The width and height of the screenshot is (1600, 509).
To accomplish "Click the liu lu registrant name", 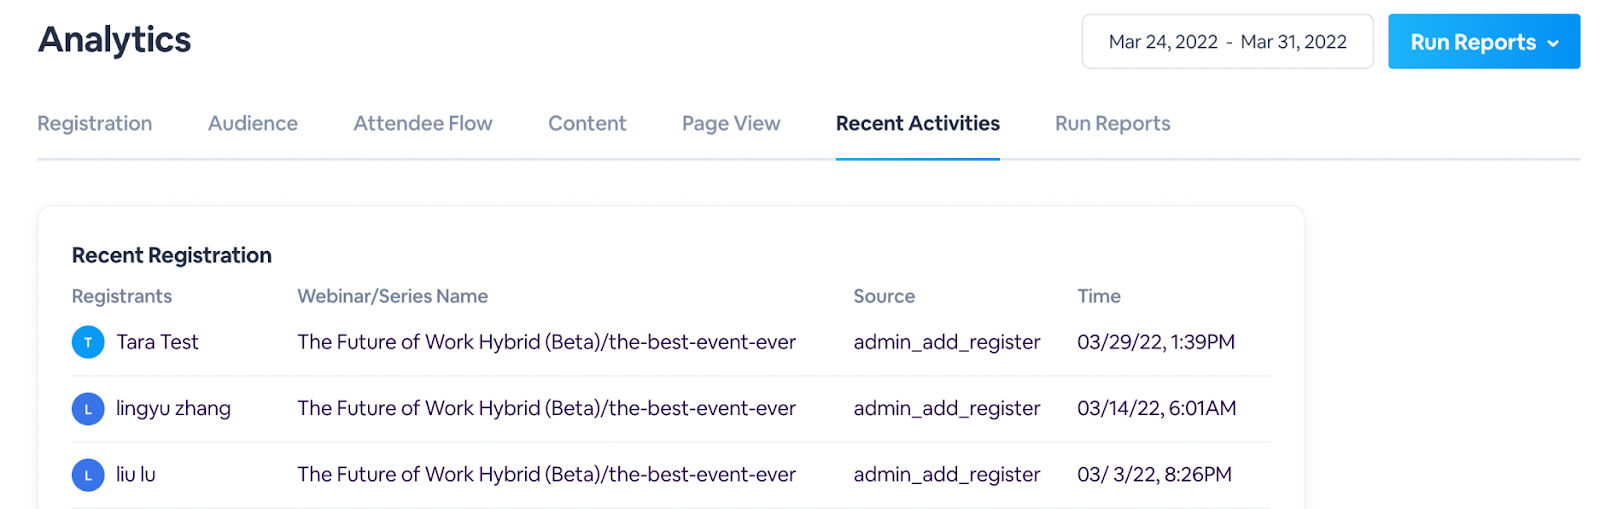I will click(136, 475).
